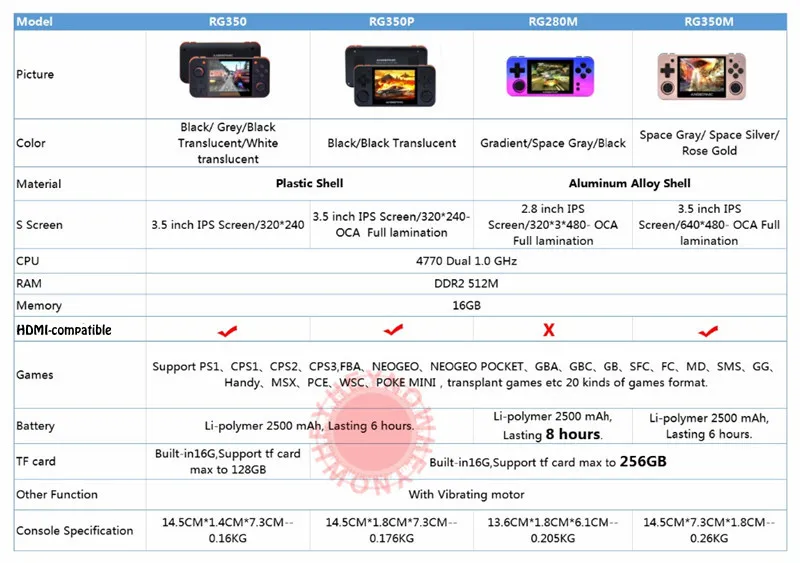Click the "Lasting 8 hours" battery cell
This screenshot has width=800, height=563.
(553, 425)
